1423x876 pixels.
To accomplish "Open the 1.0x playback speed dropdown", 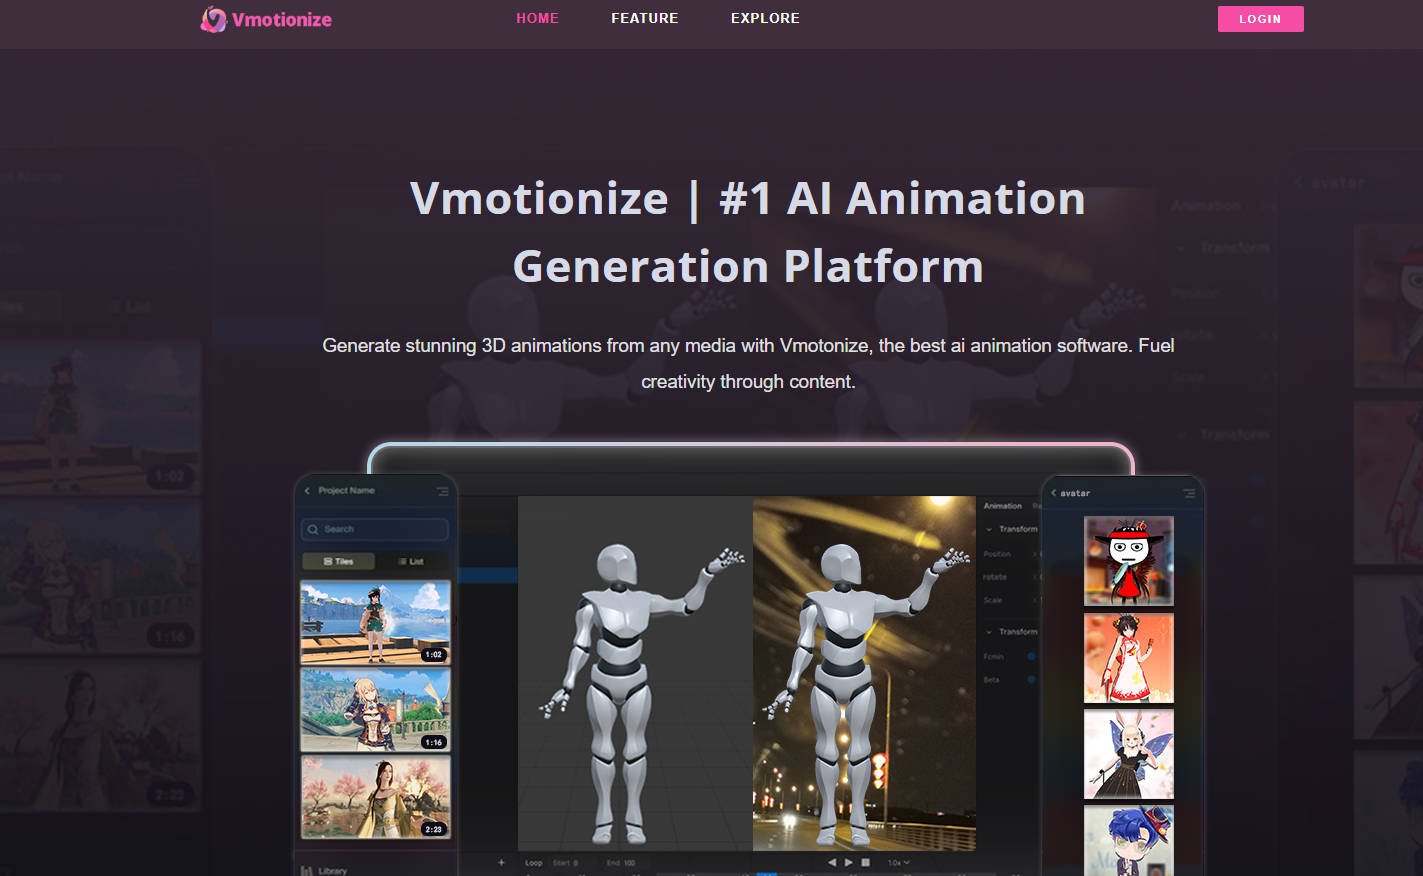I will (x=897, y=861).
